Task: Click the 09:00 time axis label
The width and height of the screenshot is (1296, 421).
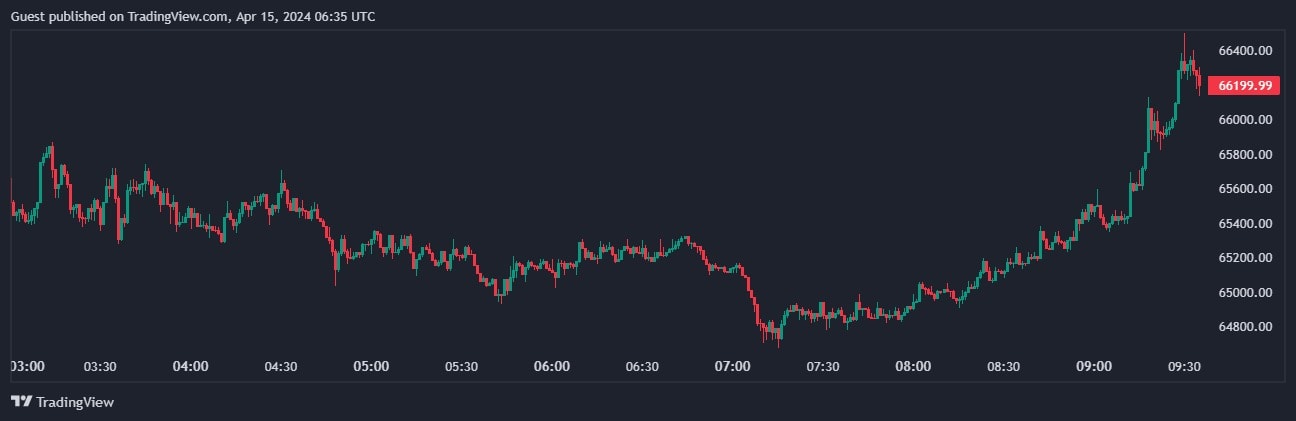Action: tap(1094, 367)
